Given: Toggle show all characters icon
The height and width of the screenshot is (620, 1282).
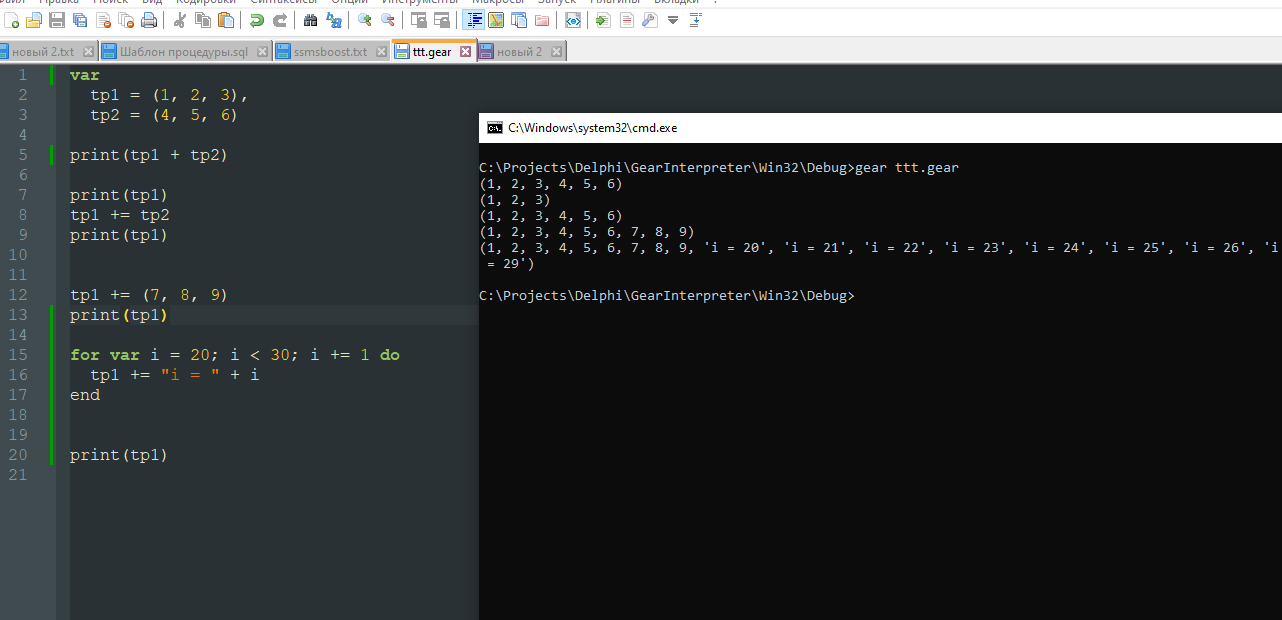Looking at the screenshot, I should [496, 20].
